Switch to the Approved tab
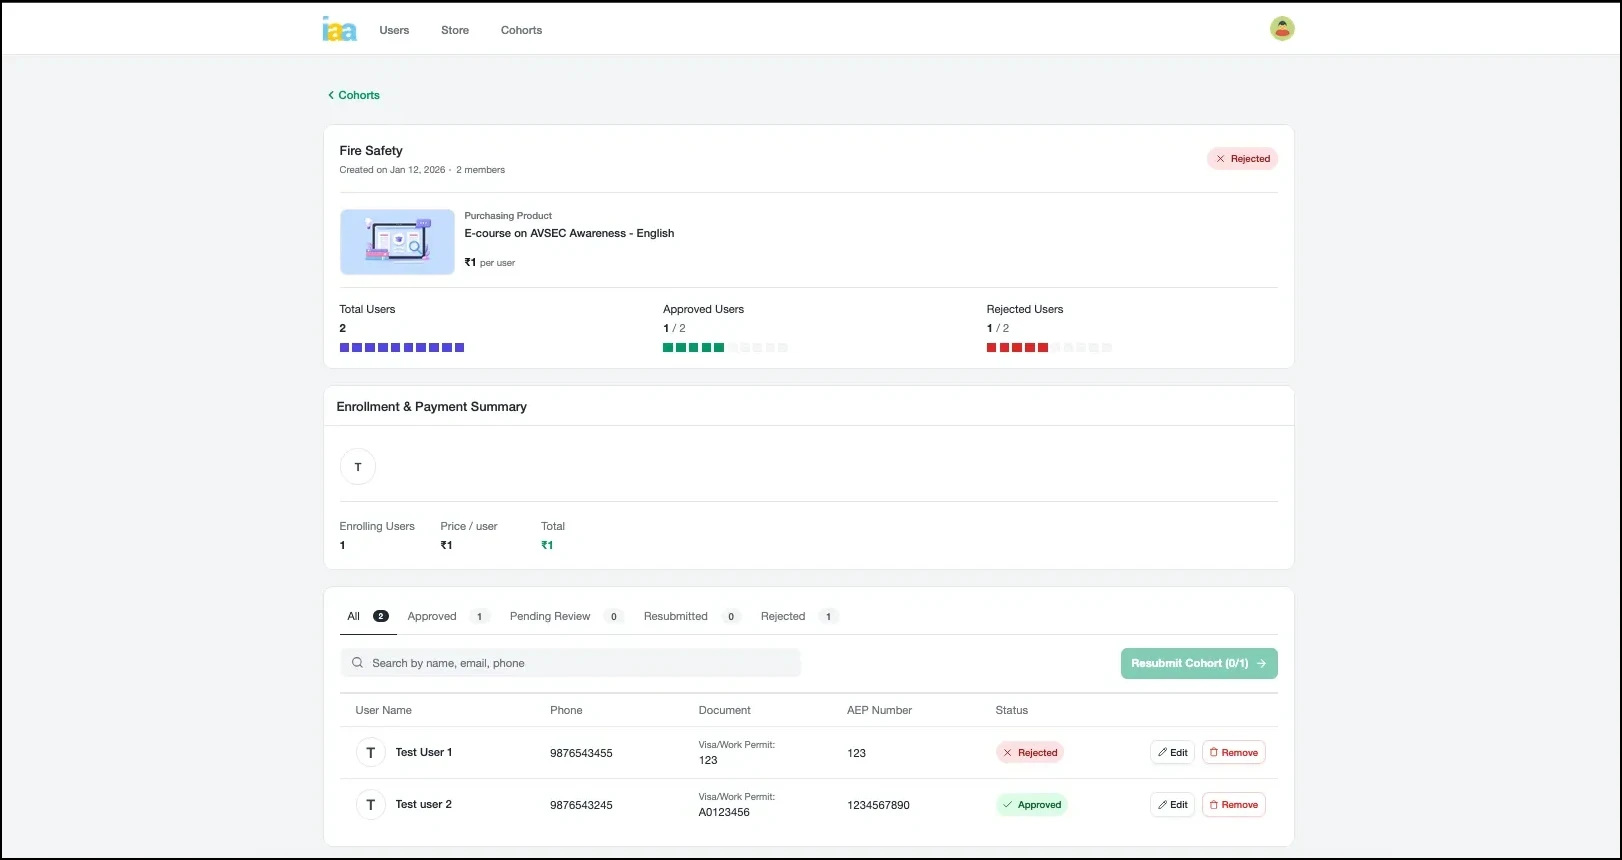This screenshot has width=1622, height=860. [432, 616]
